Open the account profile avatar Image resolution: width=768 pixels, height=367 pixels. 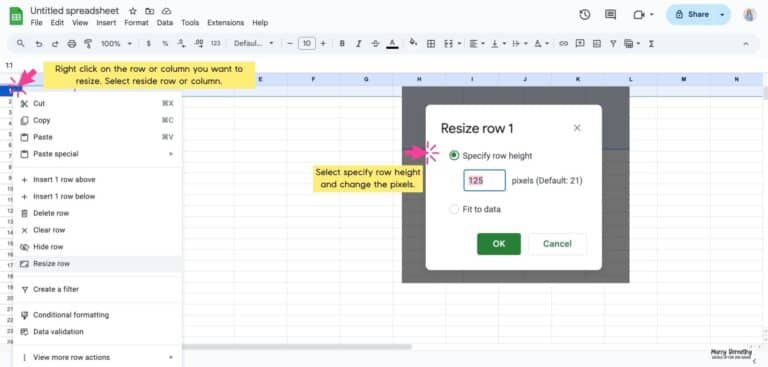749,15
